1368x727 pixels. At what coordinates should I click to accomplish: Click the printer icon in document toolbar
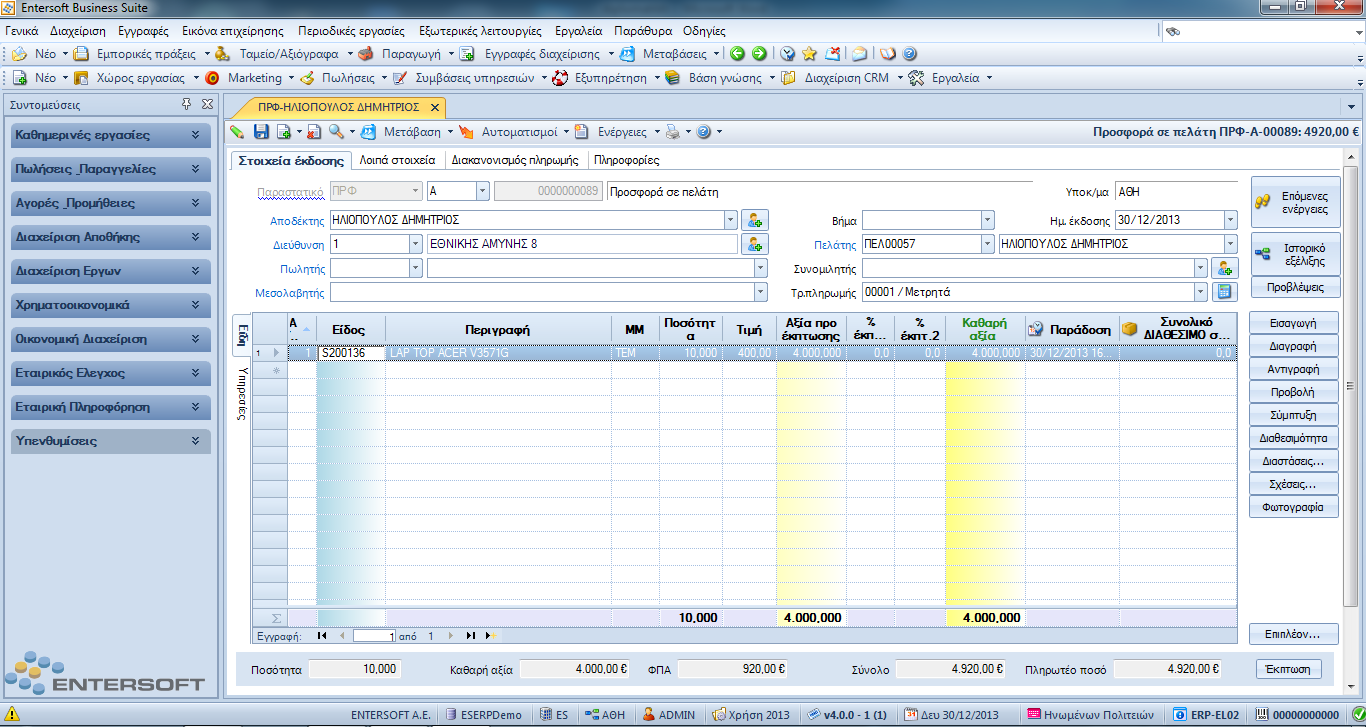(674, 132)
